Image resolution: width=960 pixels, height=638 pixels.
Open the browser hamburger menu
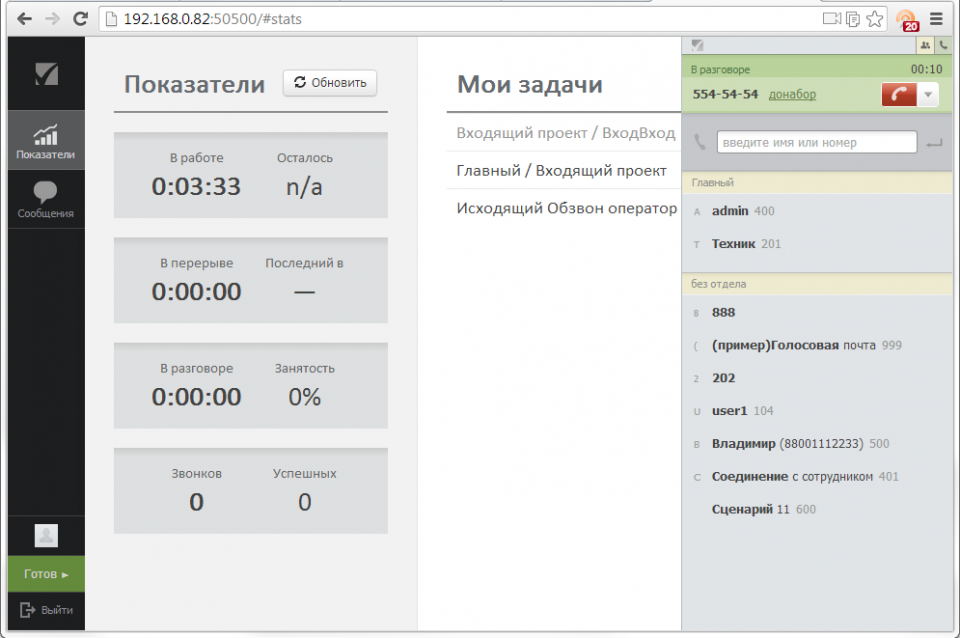pyautogui.click(x=936, y=19)
